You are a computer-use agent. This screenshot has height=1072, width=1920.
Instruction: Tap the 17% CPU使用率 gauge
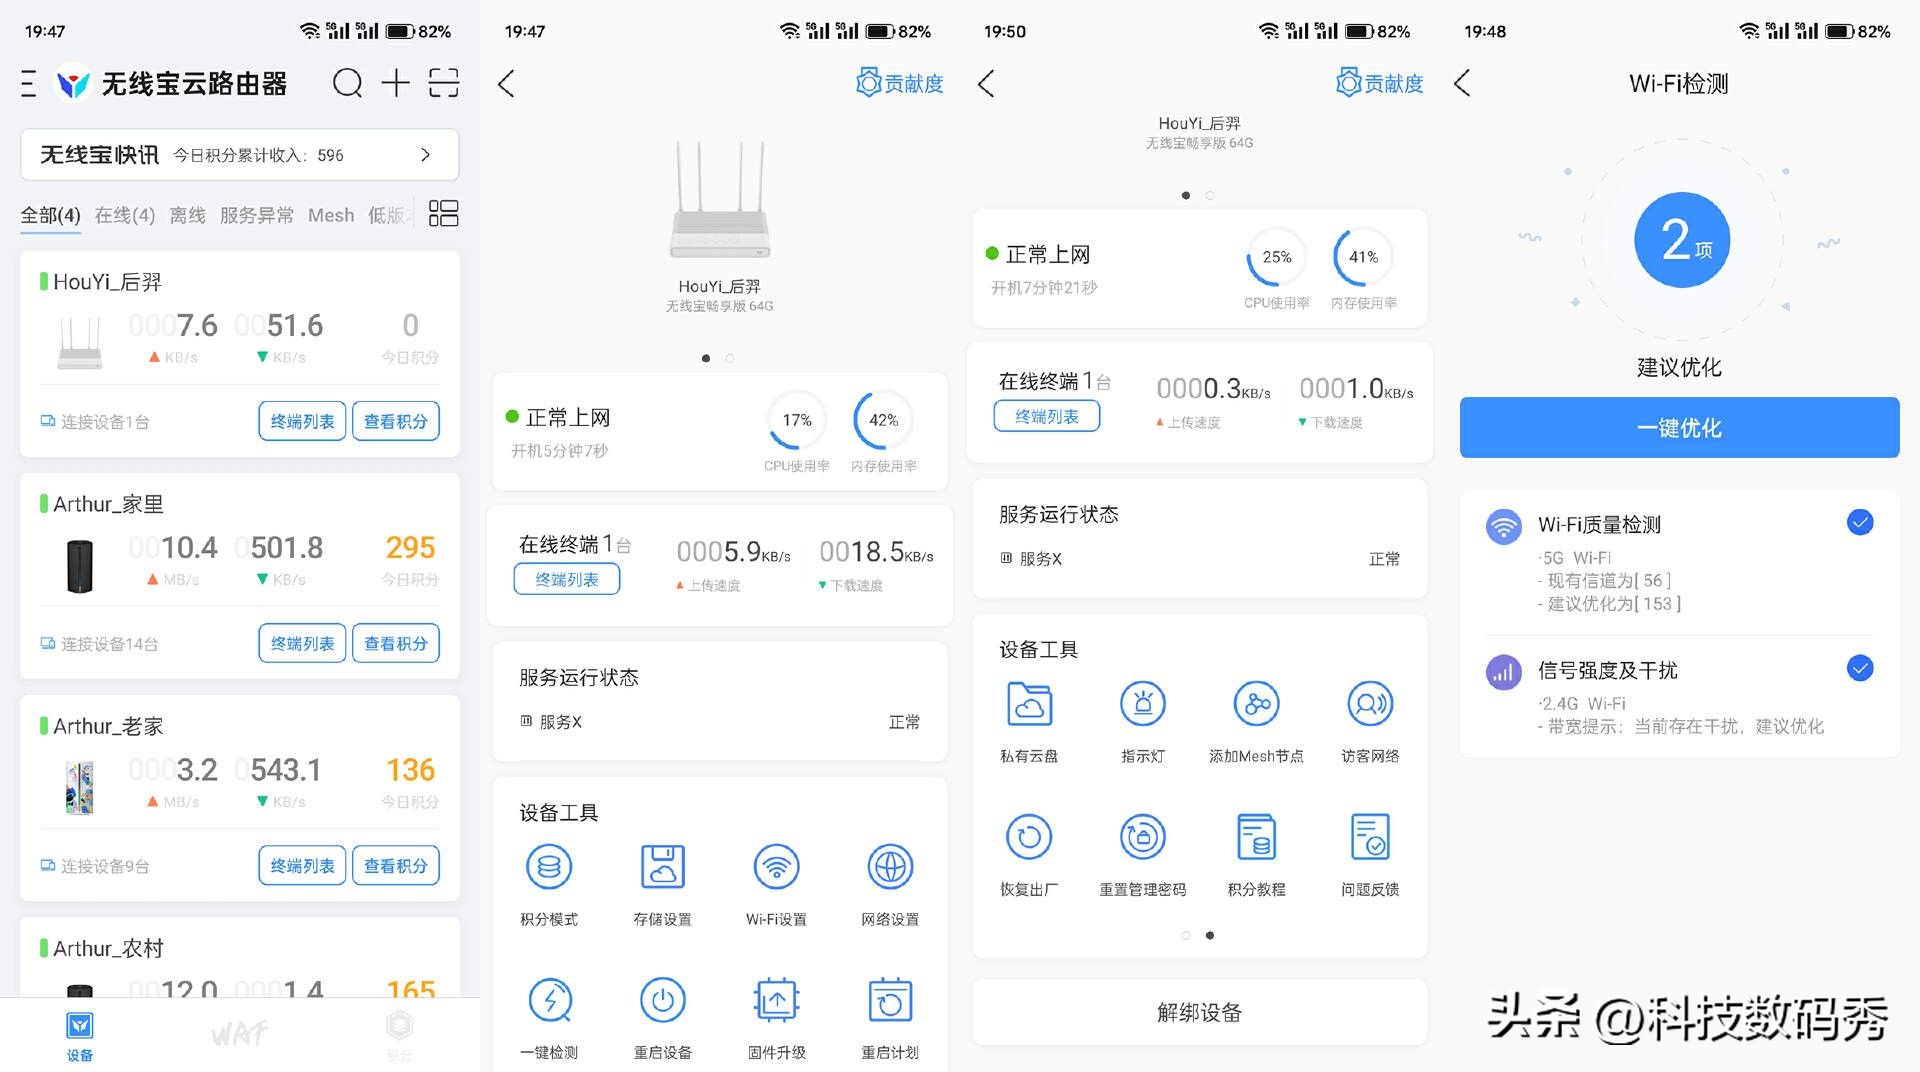797,421
